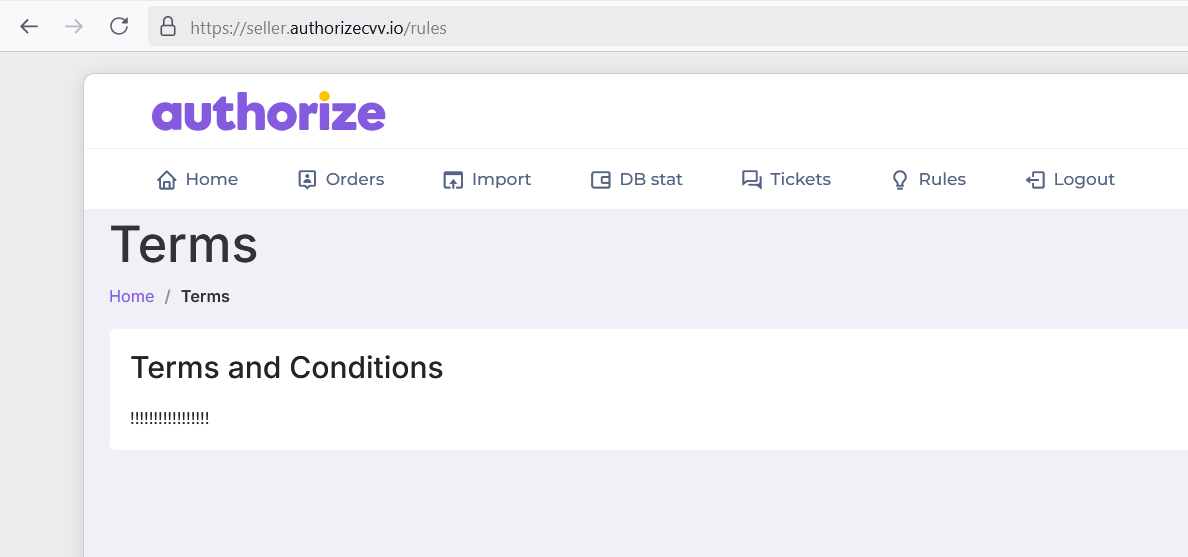Reload the page with the refresh icon
This screenshot has width=1188, height=557.
pyautogui.click(x=119, y=27)
